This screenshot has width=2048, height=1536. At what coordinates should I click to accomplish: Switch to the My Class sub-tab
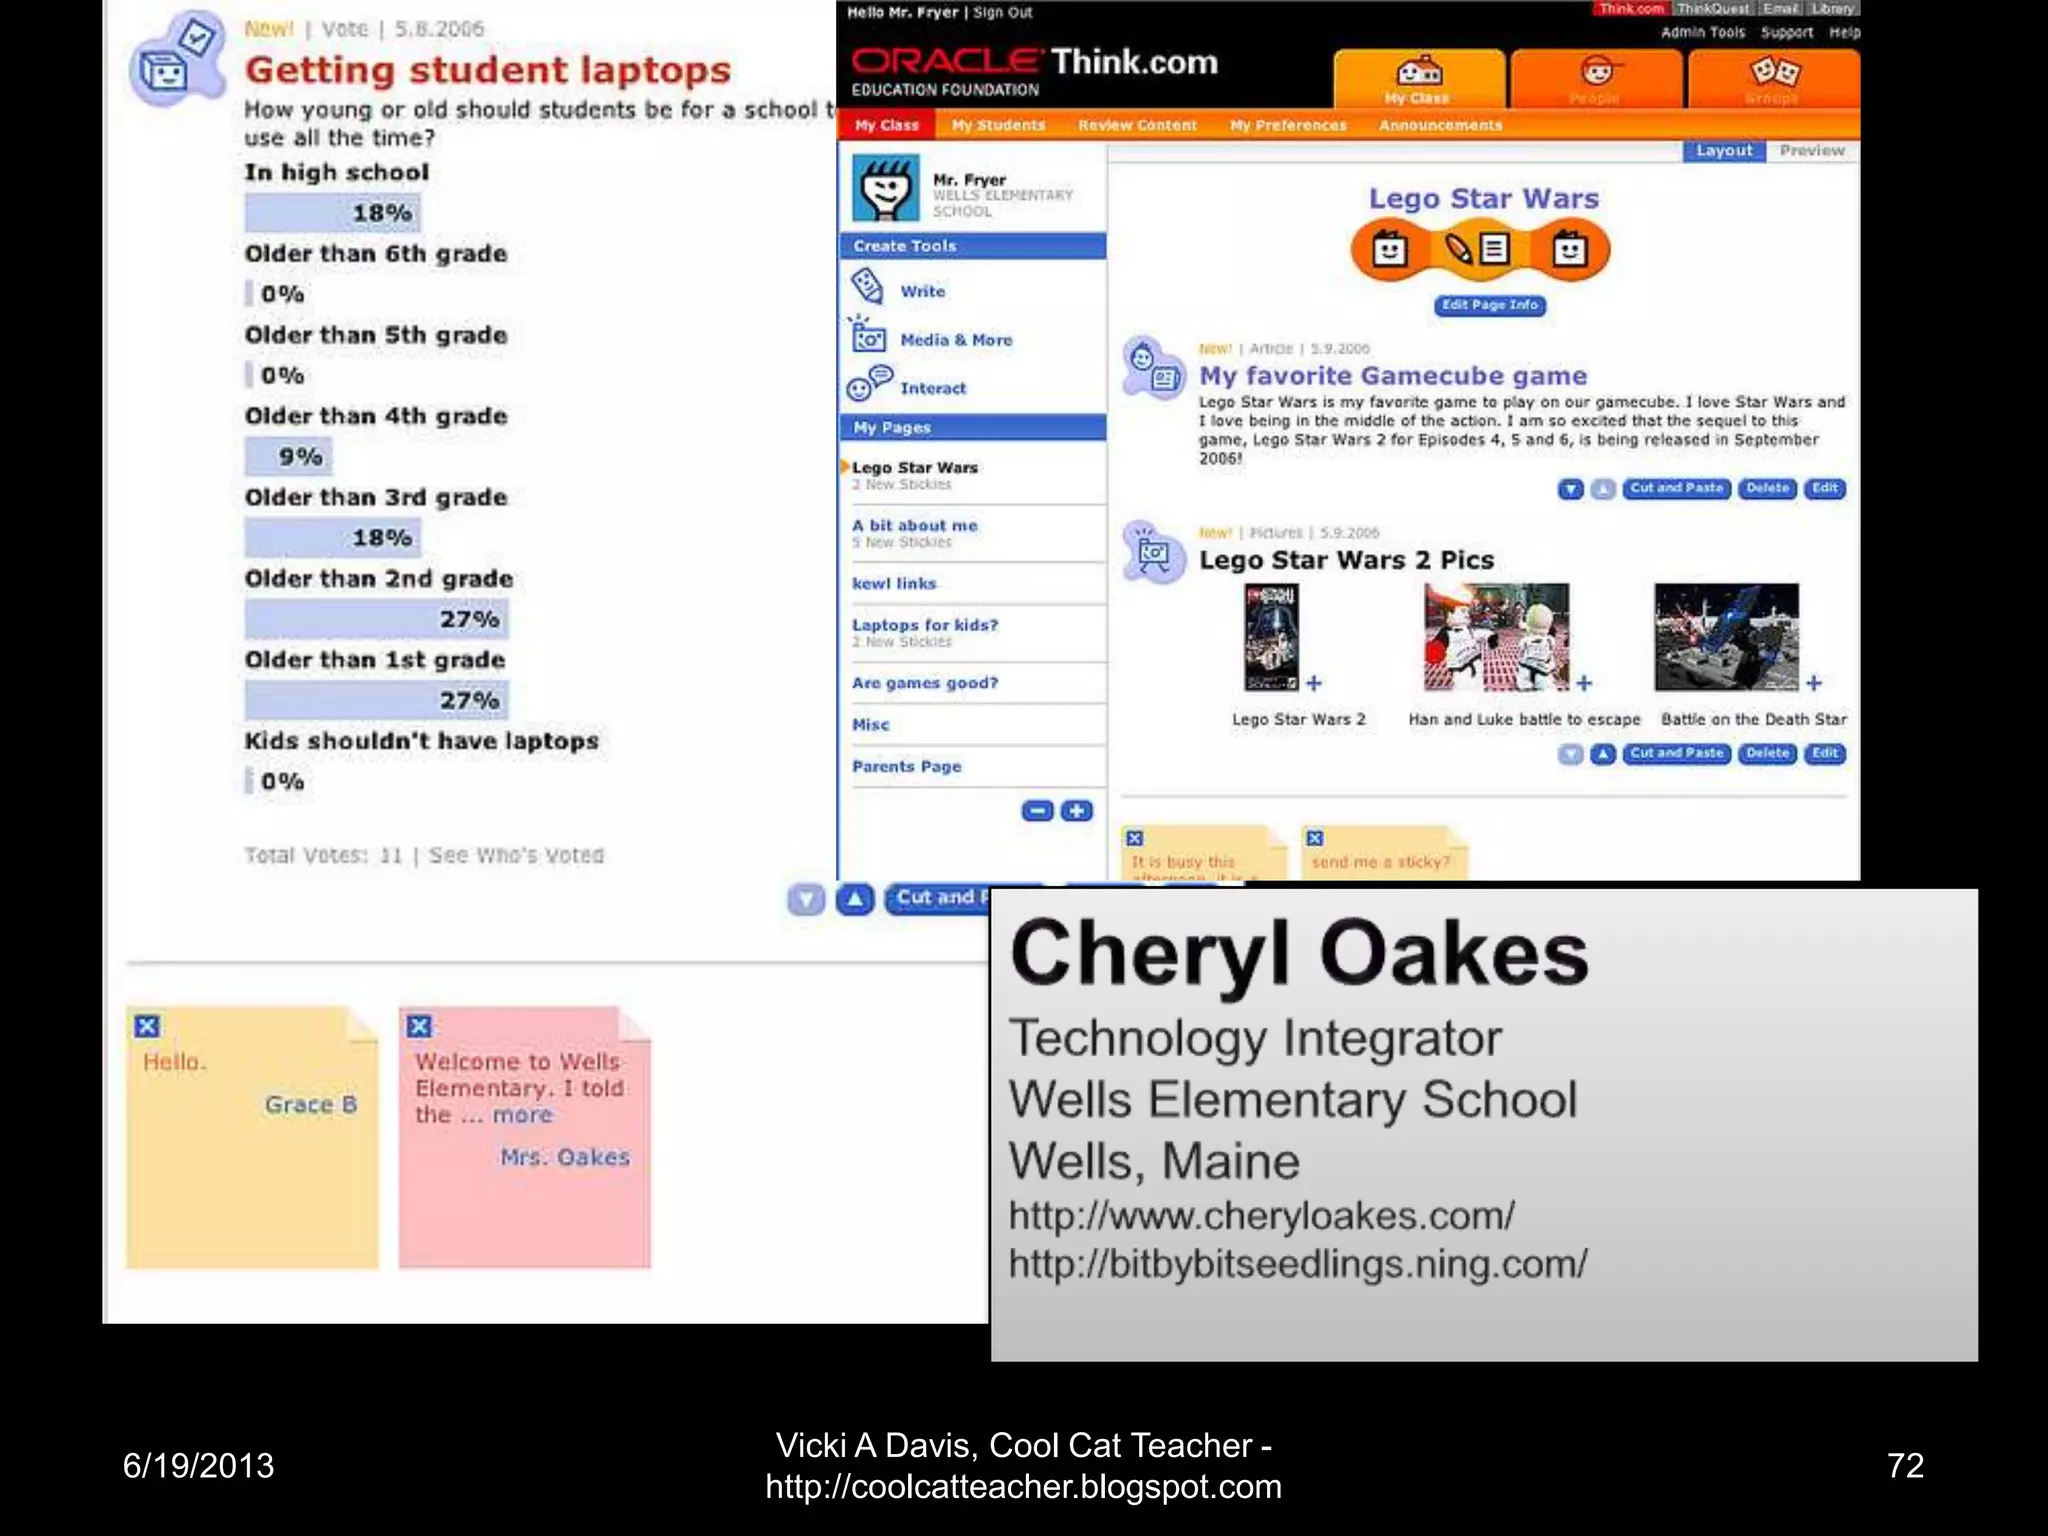point(886,125)
